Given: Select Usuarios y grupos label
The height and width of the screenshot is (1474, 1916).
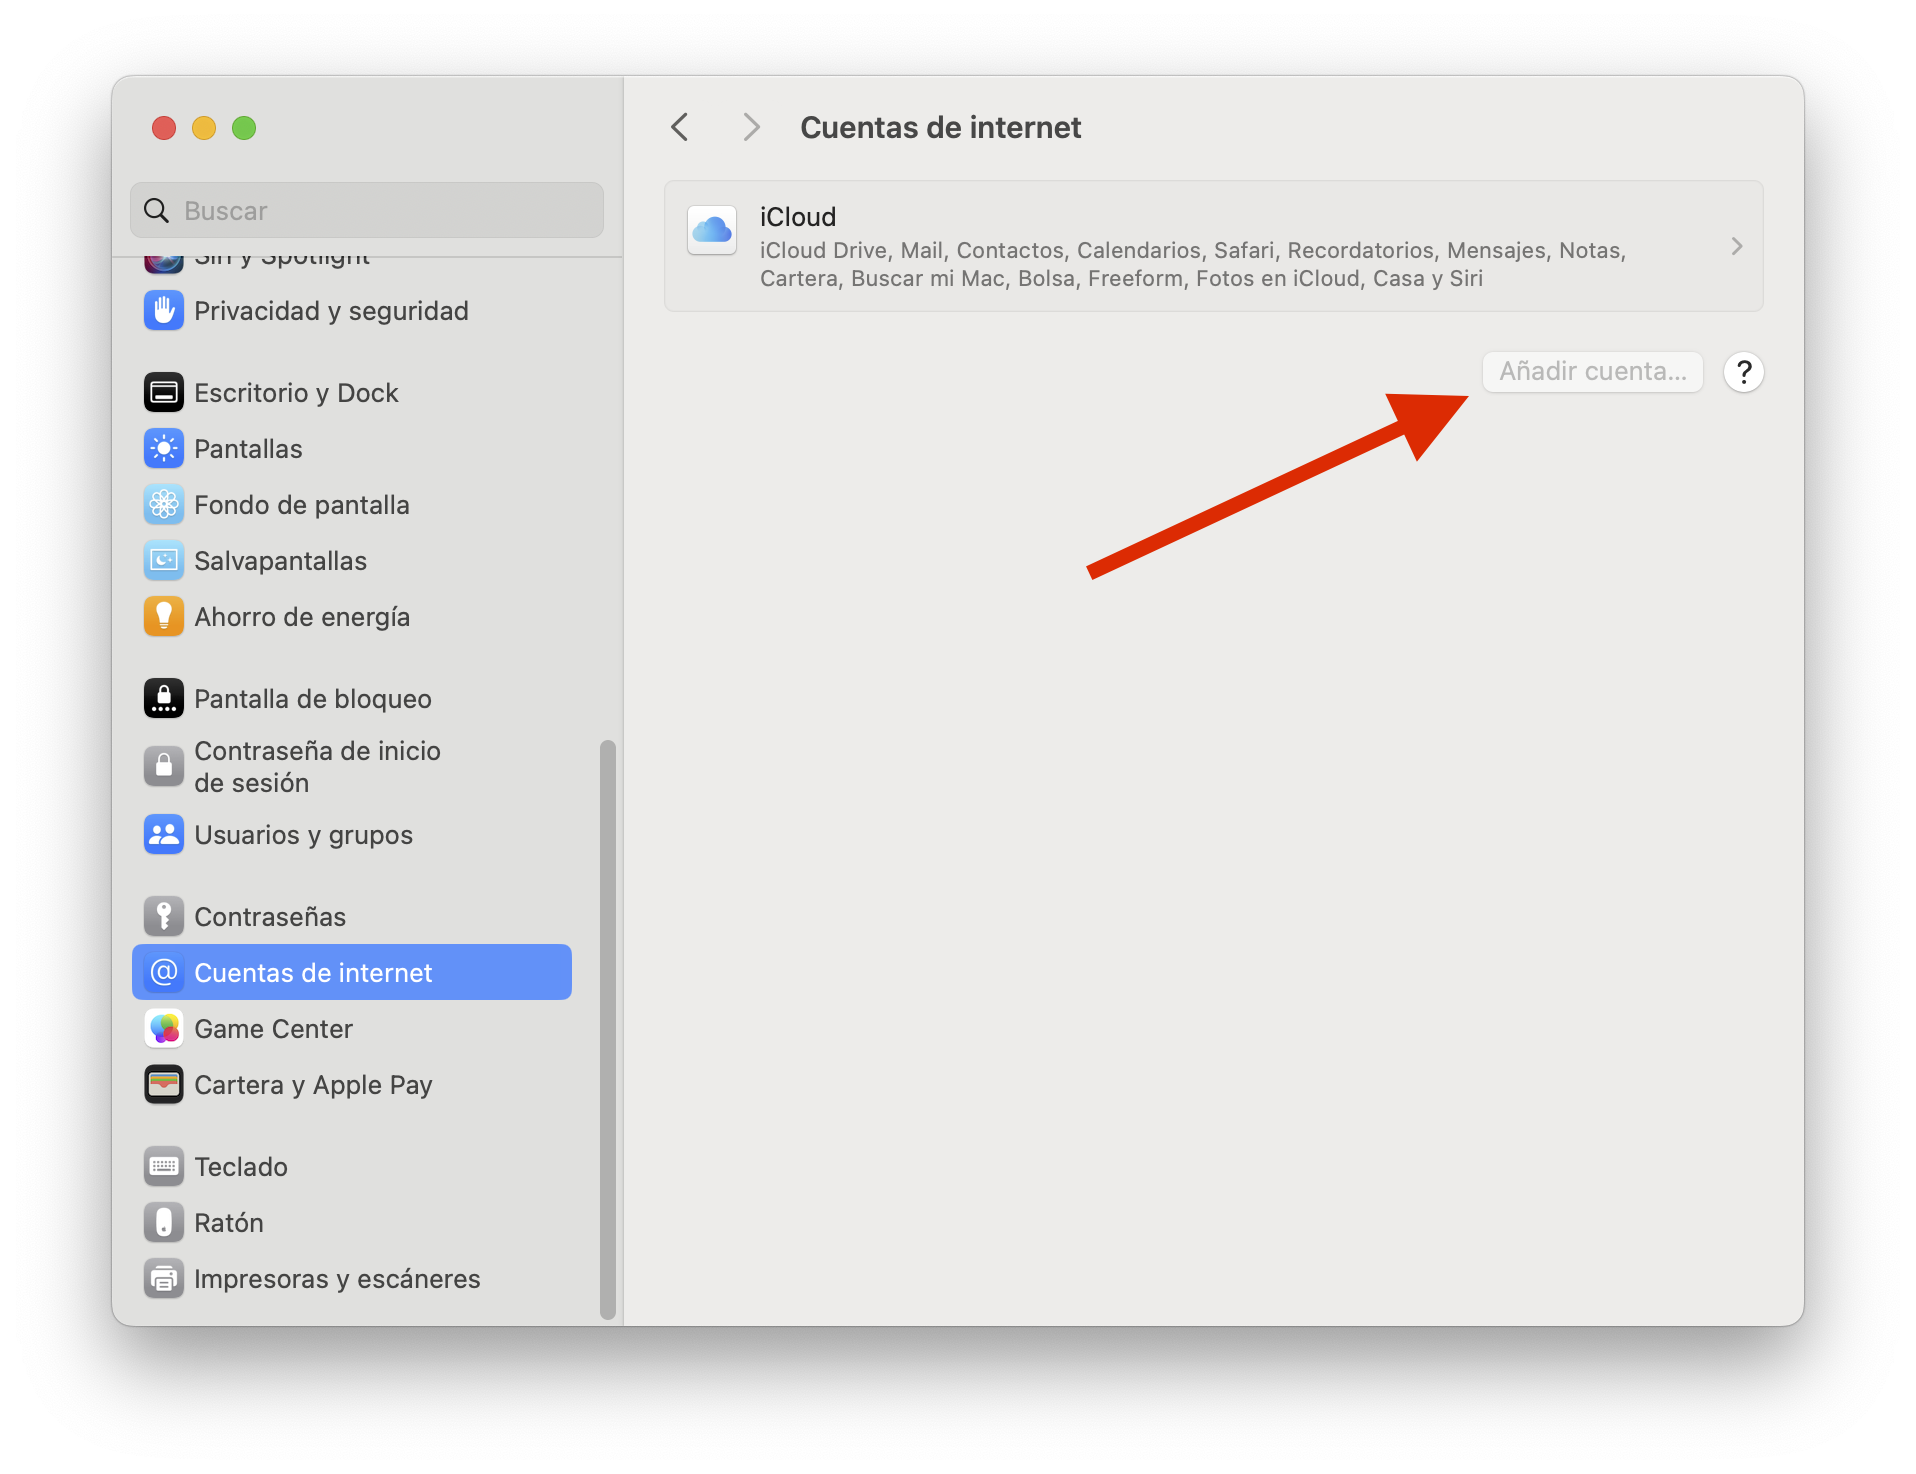Looking at the screenshot, I should pyautogui.click(x=303, y=835).
